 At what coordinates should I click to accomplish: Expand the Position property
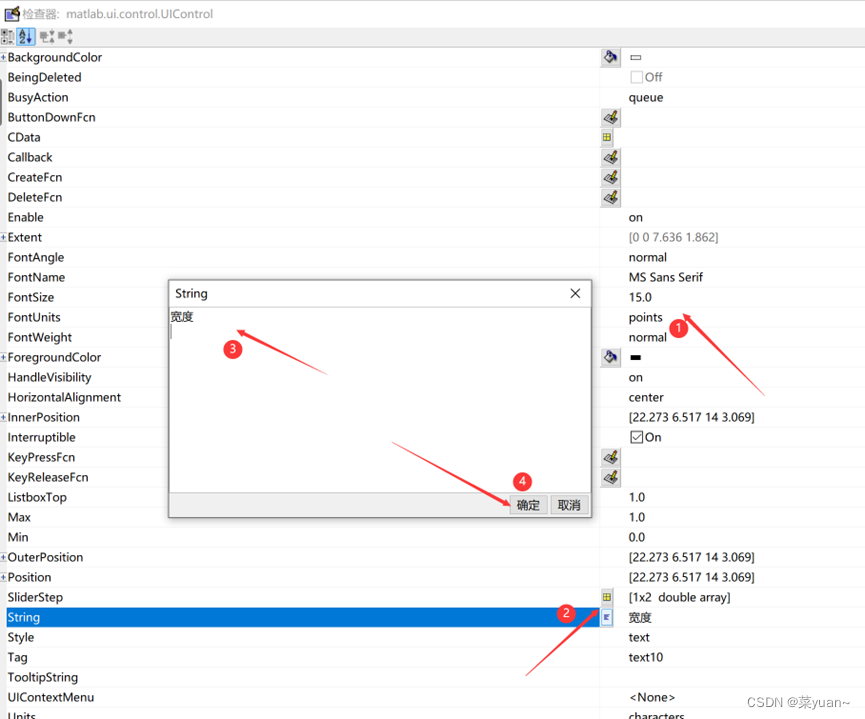3,577
